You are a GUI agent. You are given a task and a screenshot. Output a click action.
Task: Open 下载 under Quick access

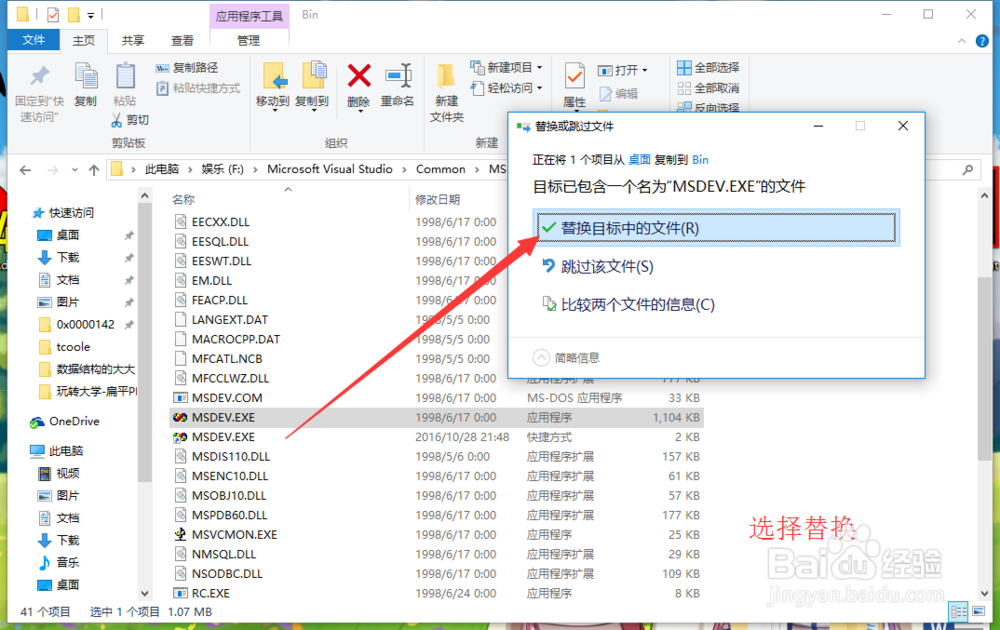click(59, 257)
